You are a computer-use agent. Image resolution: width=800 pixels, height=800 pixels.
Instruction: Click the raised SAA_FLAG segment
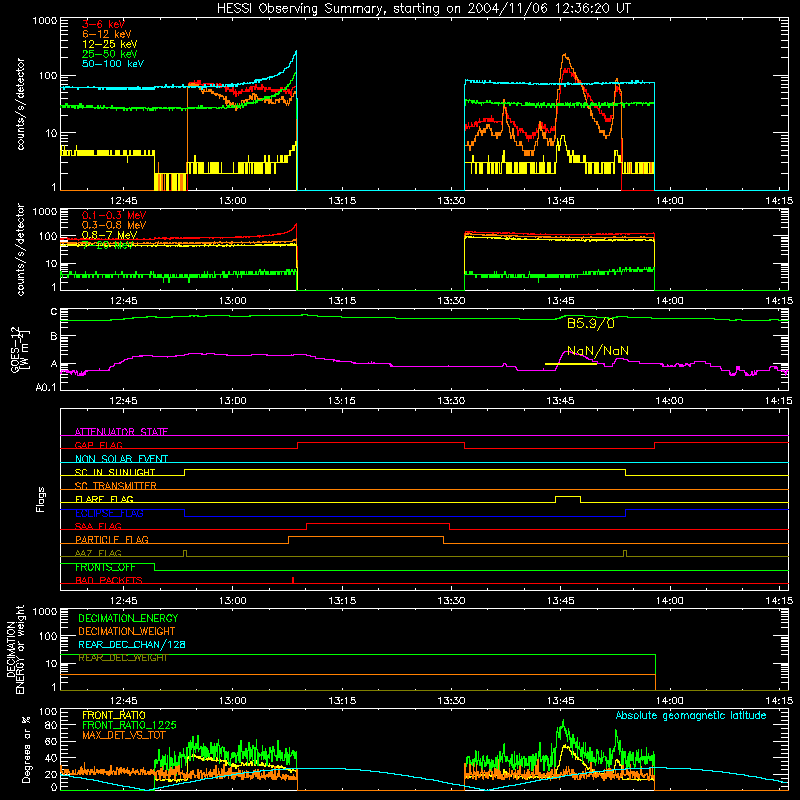378,523
